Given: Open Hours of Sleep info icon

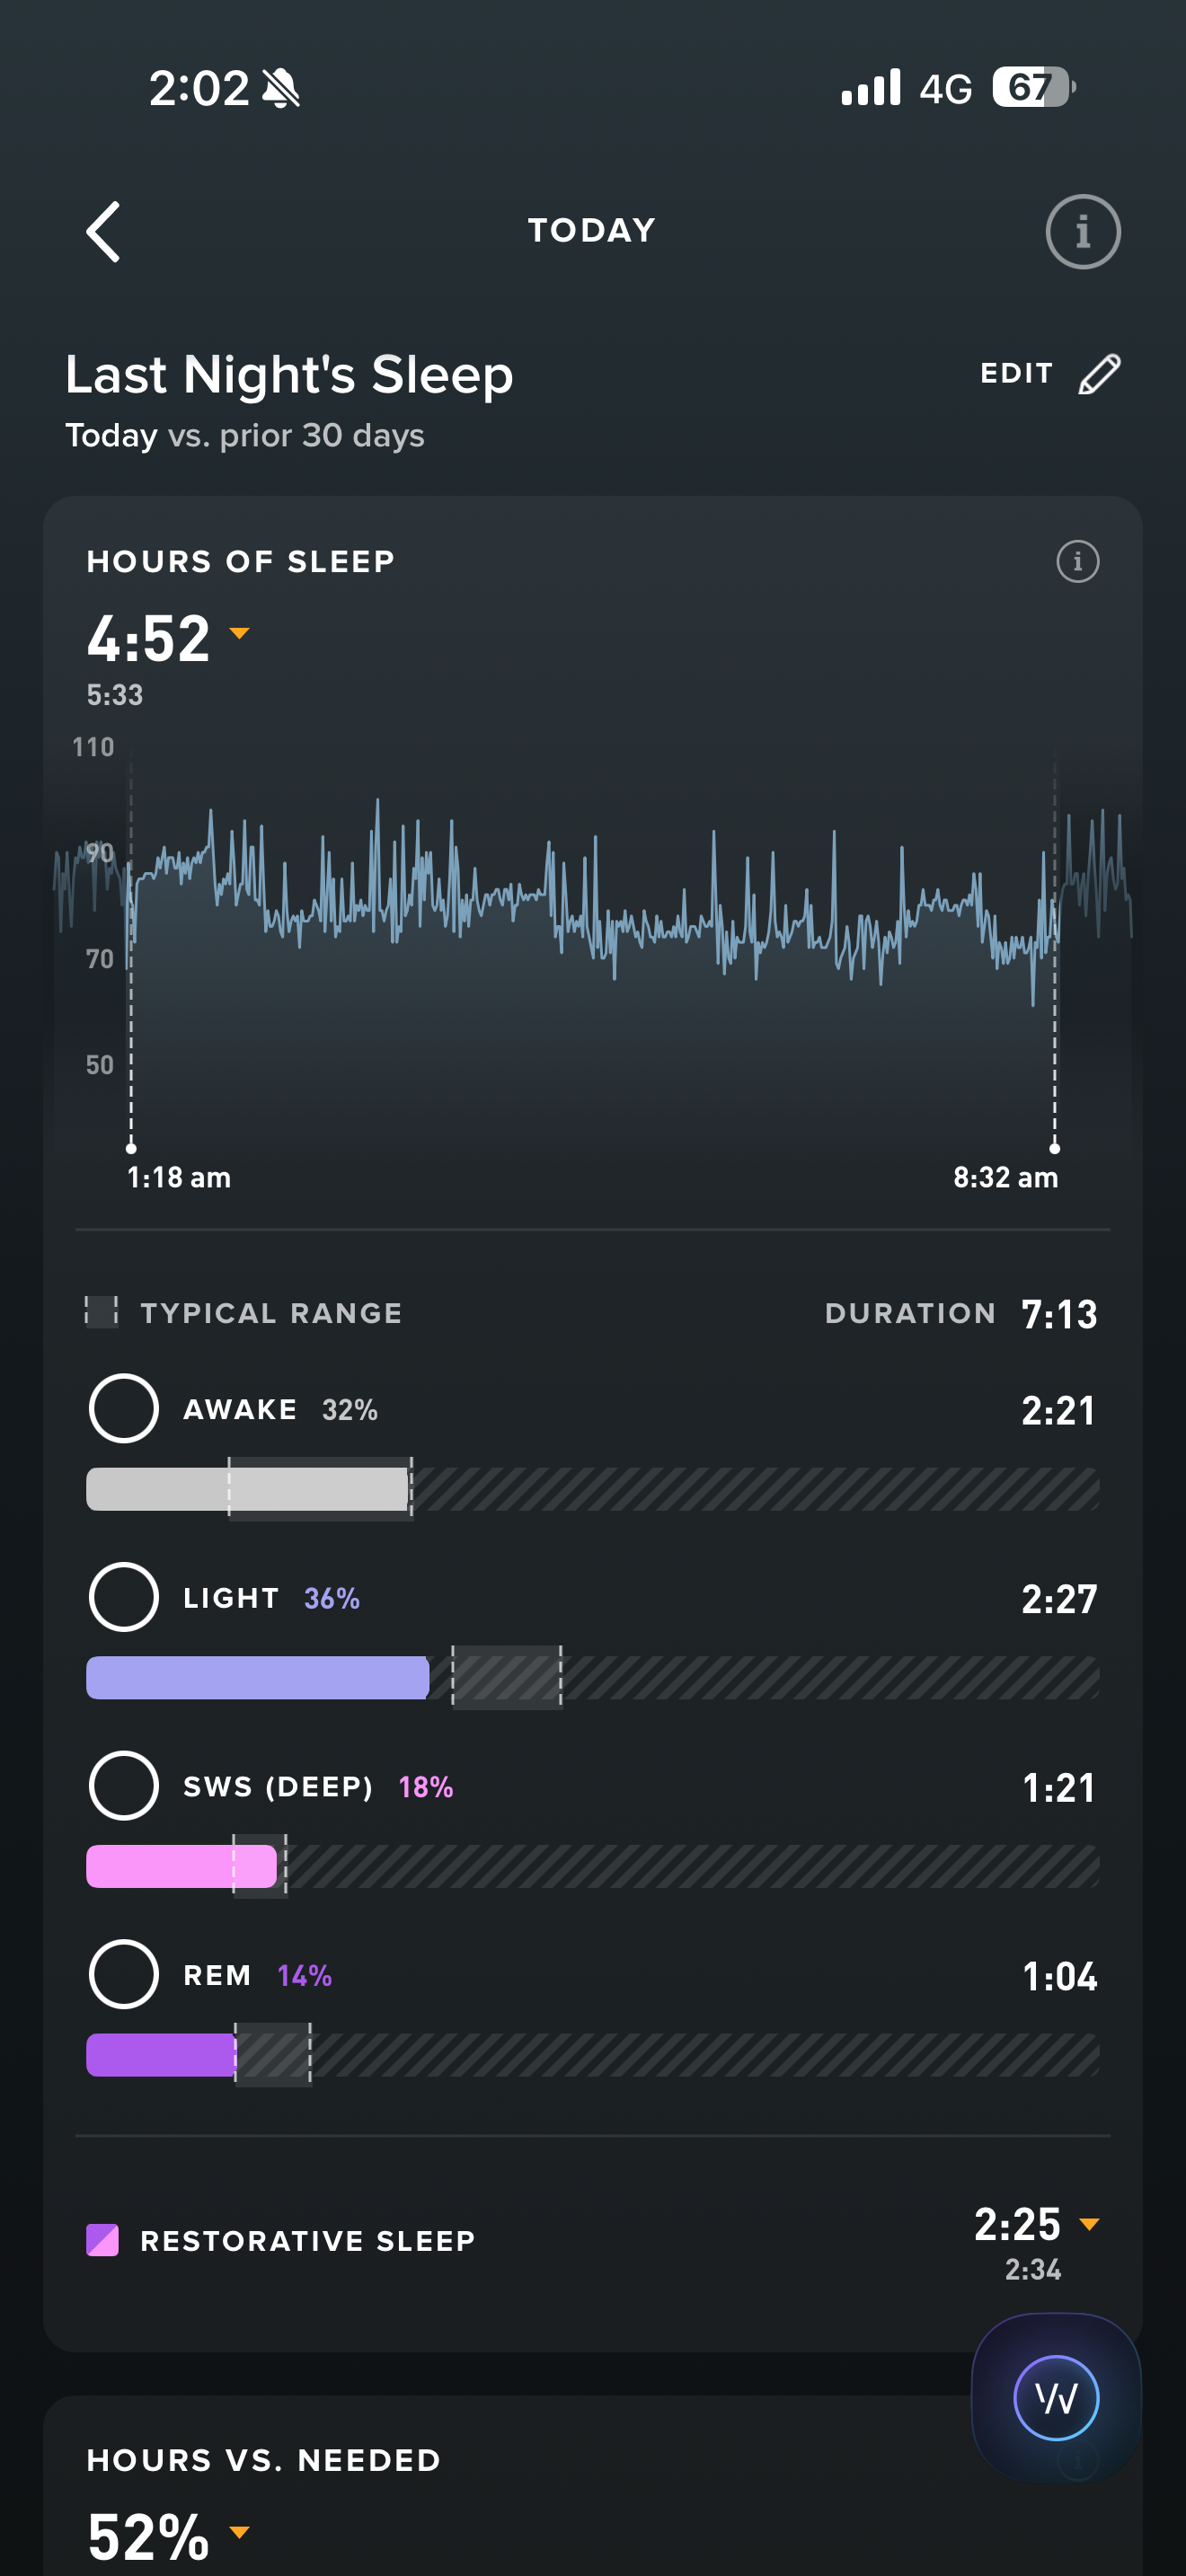Looking at the screenshot, I should (1077, 561).
